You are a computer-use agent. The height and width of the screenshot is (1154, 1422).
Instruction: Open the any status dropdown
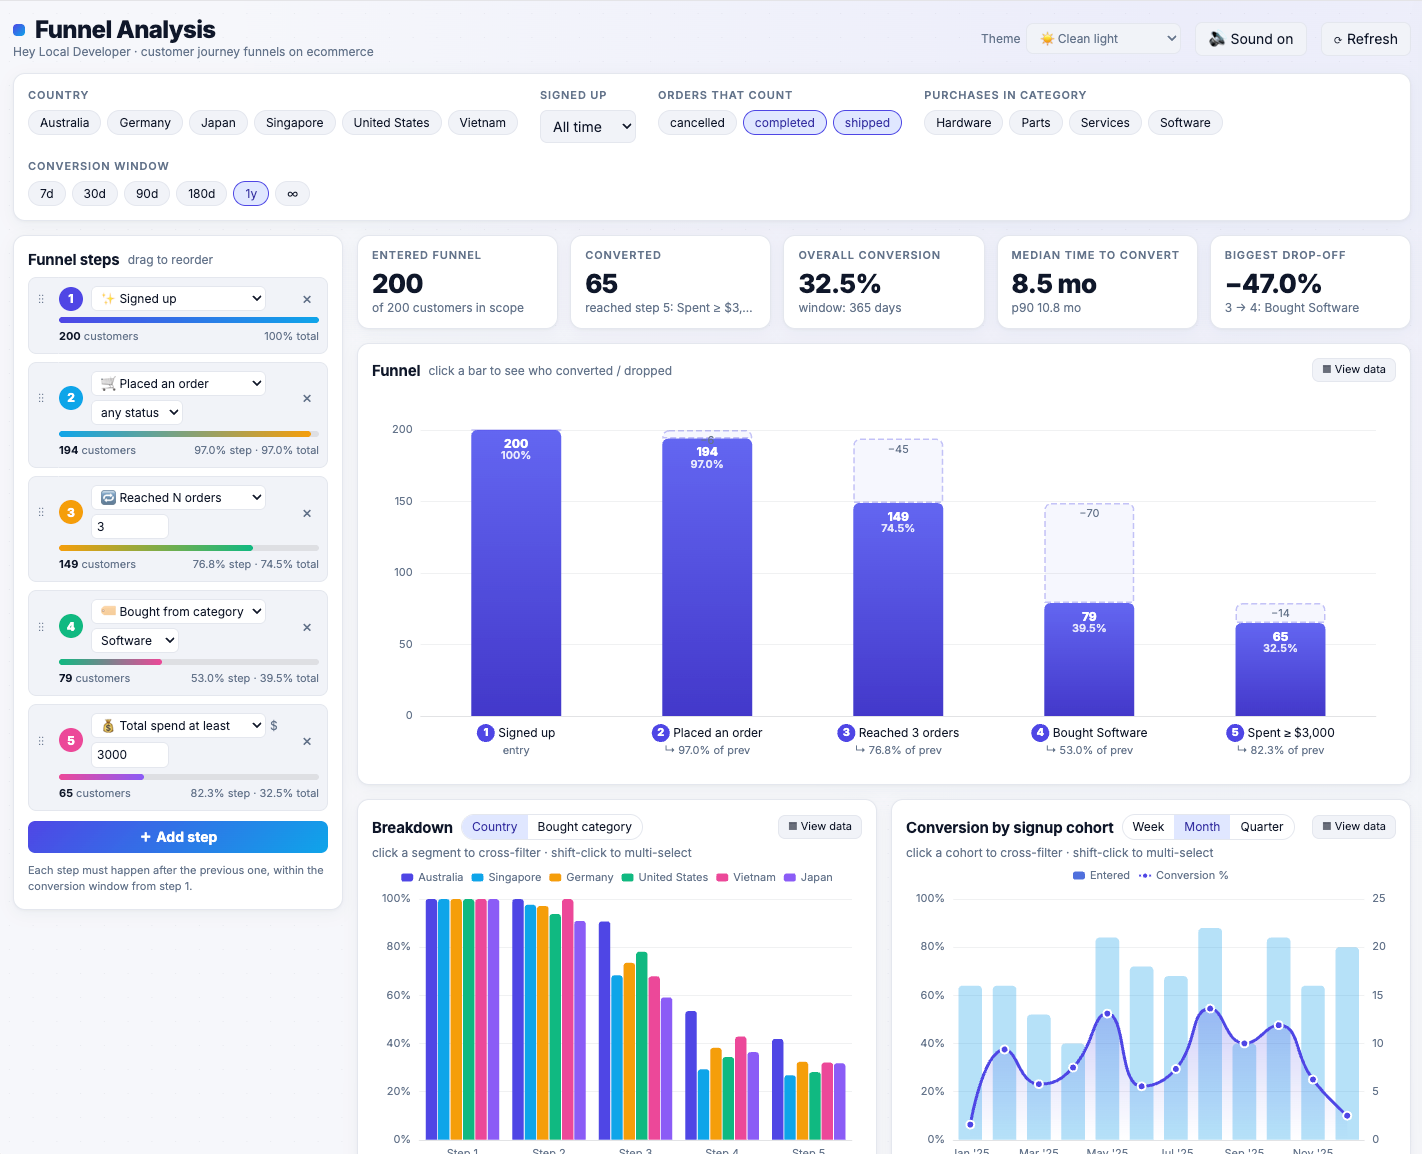138,413
